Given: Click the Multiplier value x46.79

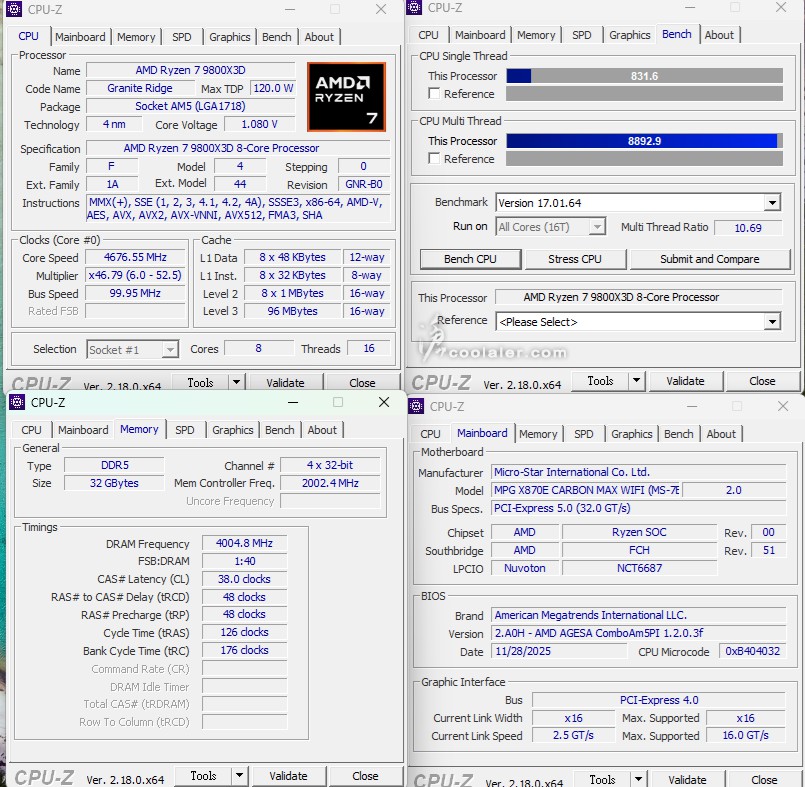Looking at the screenshot, I should (x=135, y=275).
